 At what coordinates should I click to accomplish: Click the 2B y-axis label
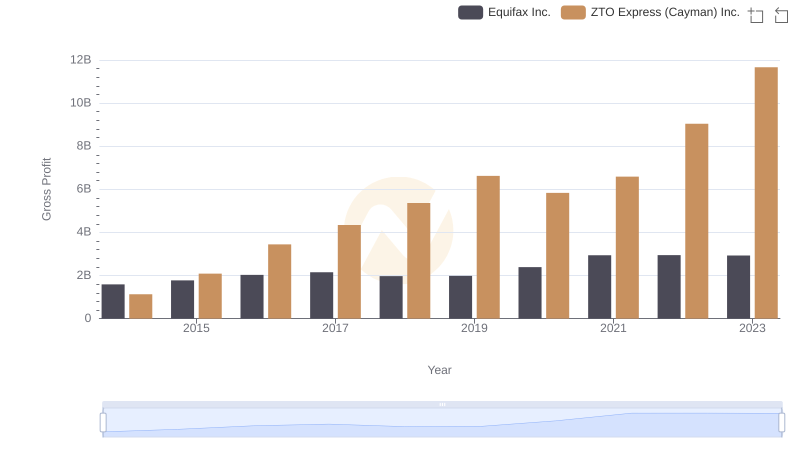click(x=84, y=275)
